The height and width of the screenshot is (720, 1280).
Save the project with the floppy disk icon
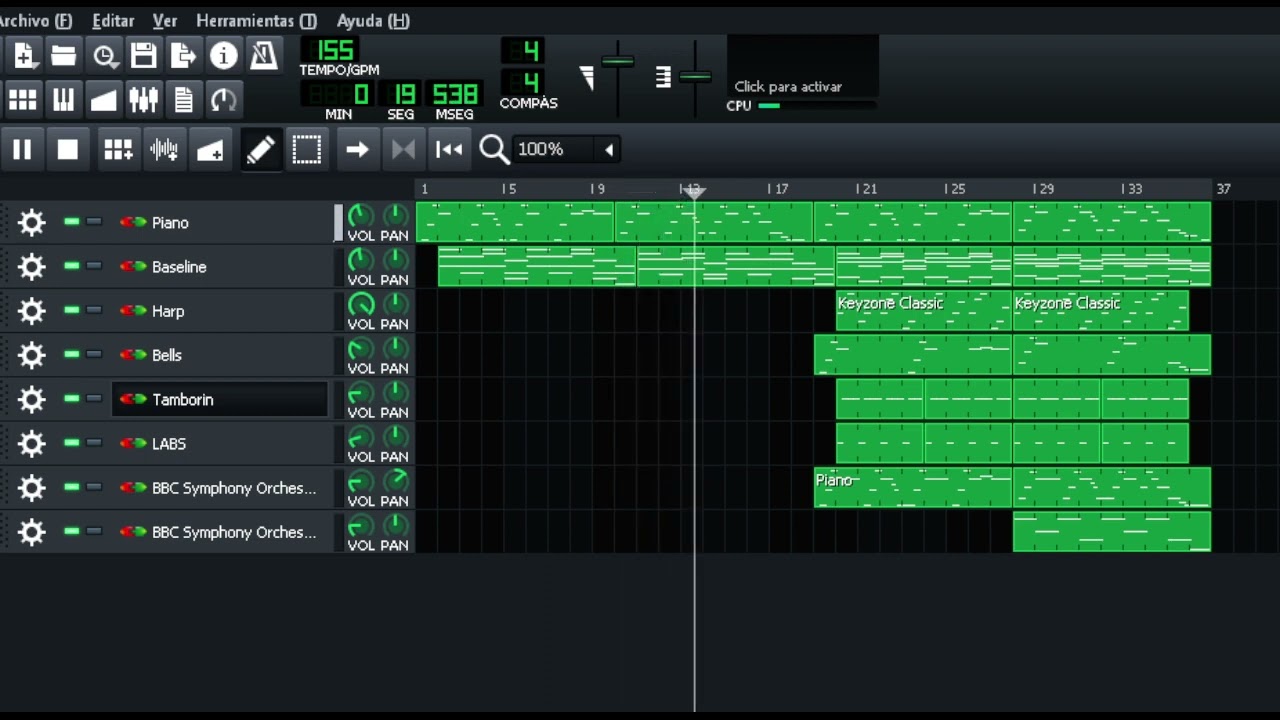[x=144, y=56]
